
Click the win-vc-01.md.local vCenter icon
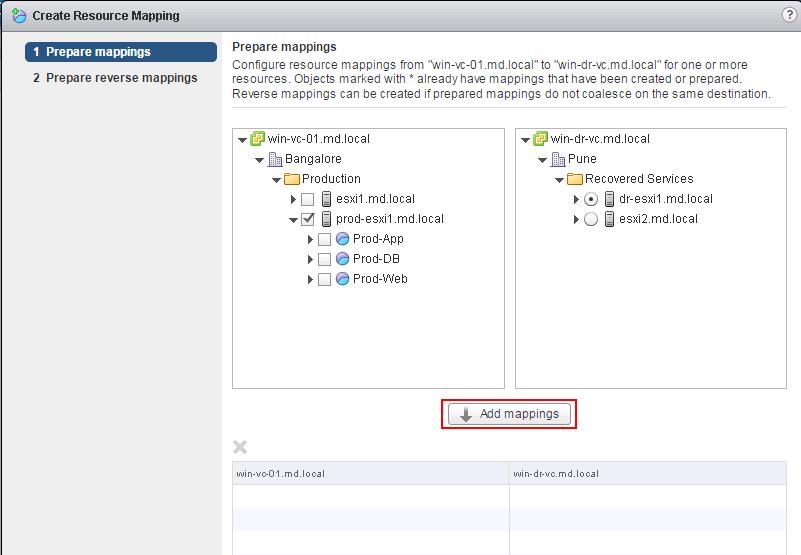pyautogui.click(x=257, y=138)
